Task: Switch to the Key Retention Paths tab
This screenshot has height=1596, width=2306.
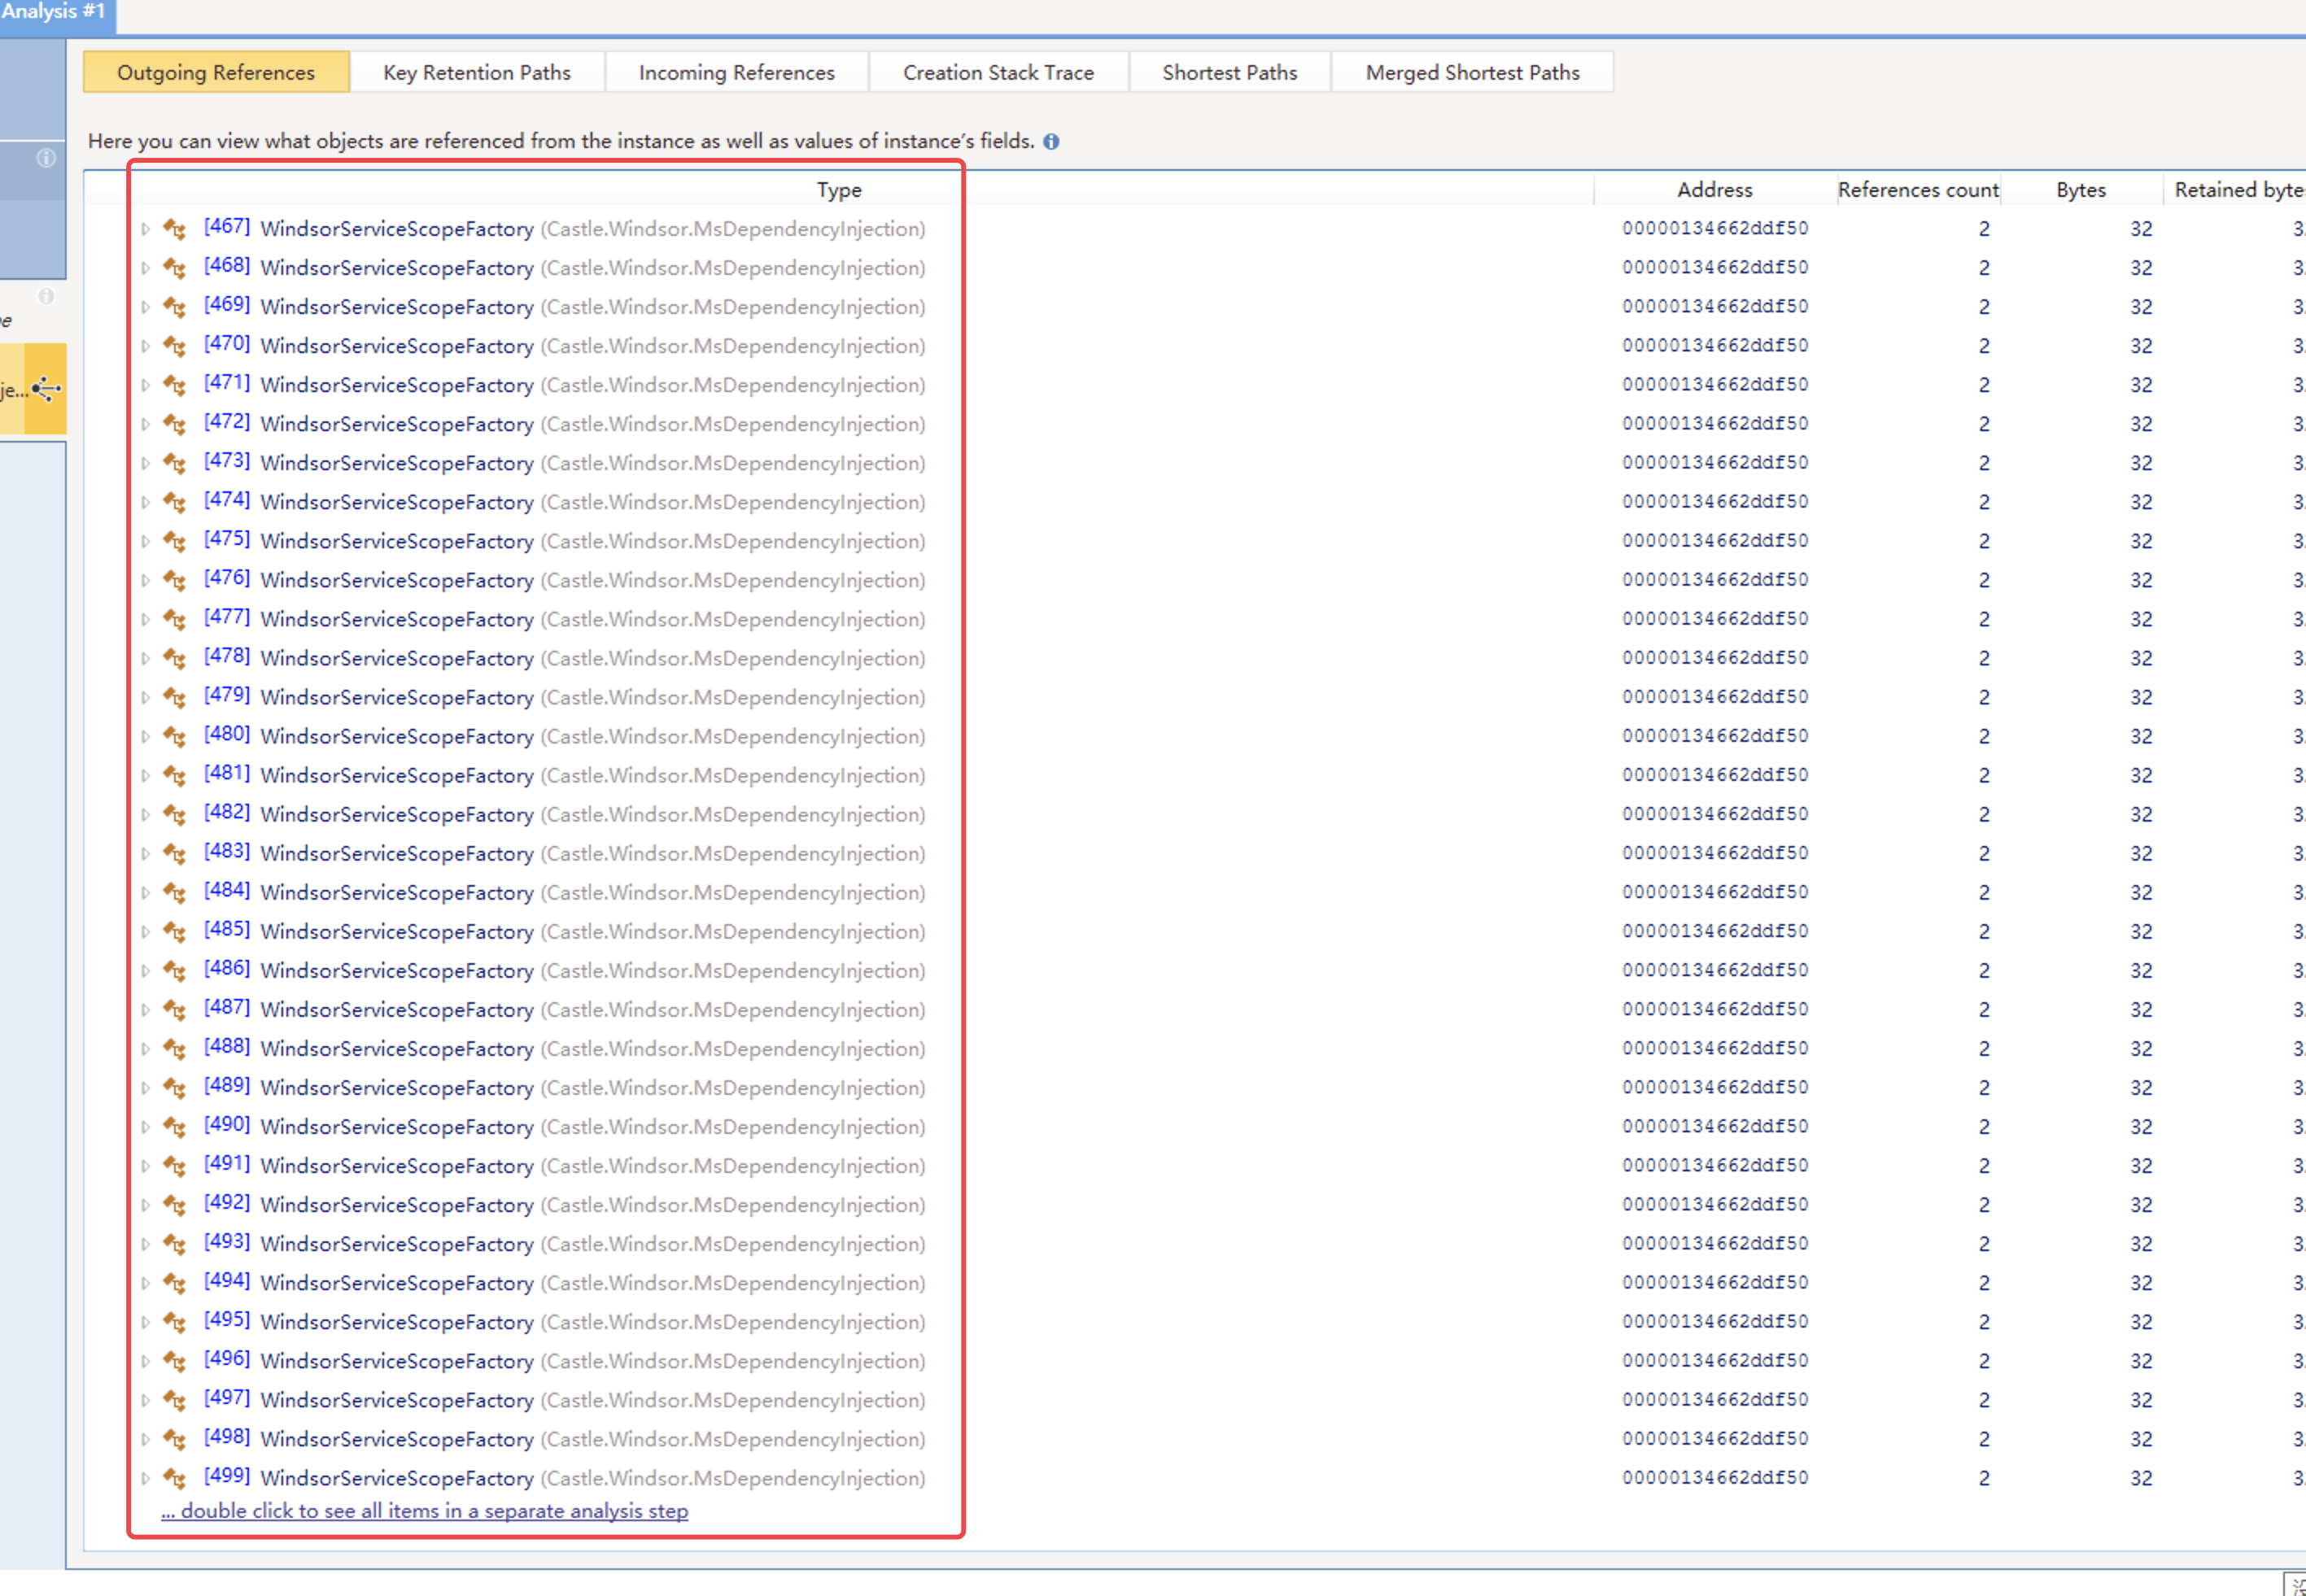Action: coord(476,71)
